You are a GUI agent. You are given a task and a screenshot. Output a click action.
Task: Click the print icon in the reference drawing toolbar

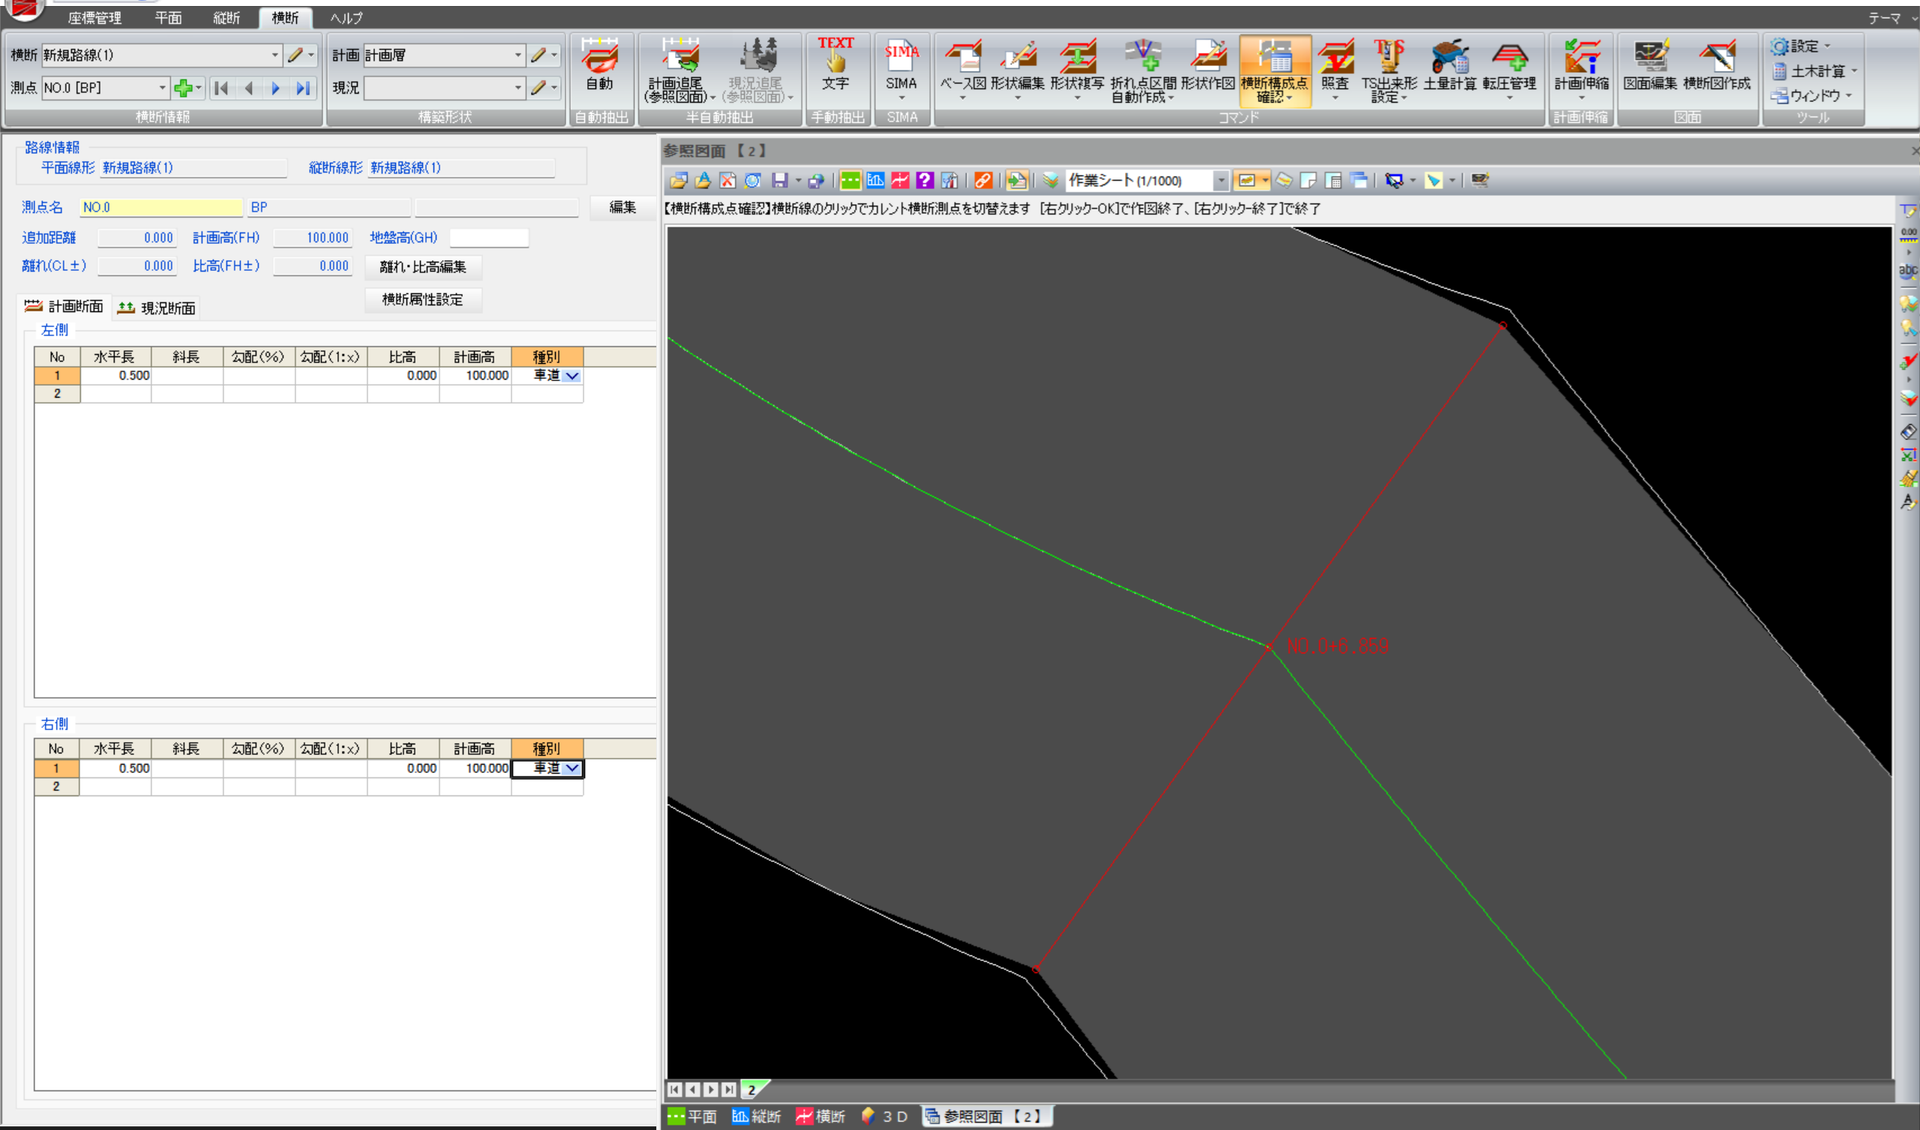click(817, 181)
